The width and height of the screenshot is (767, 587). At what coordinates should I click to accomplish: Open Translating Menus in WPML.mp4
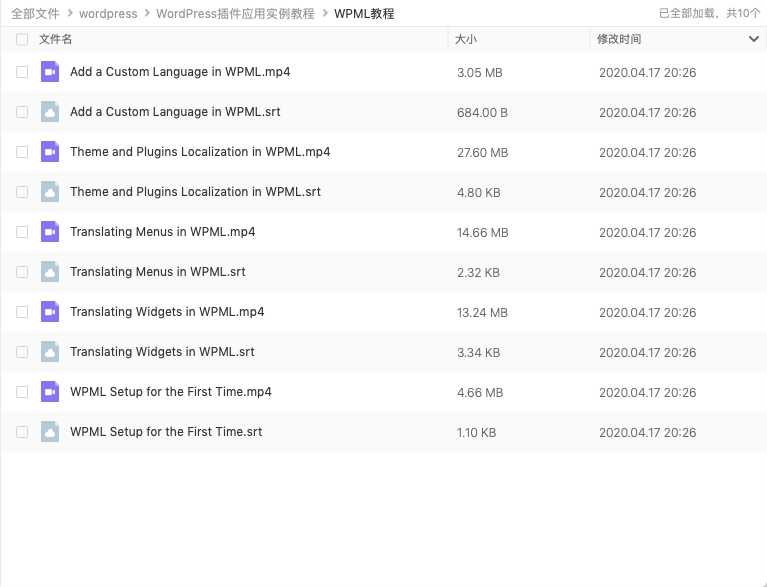pyautogui.click(x=162, y=232)
